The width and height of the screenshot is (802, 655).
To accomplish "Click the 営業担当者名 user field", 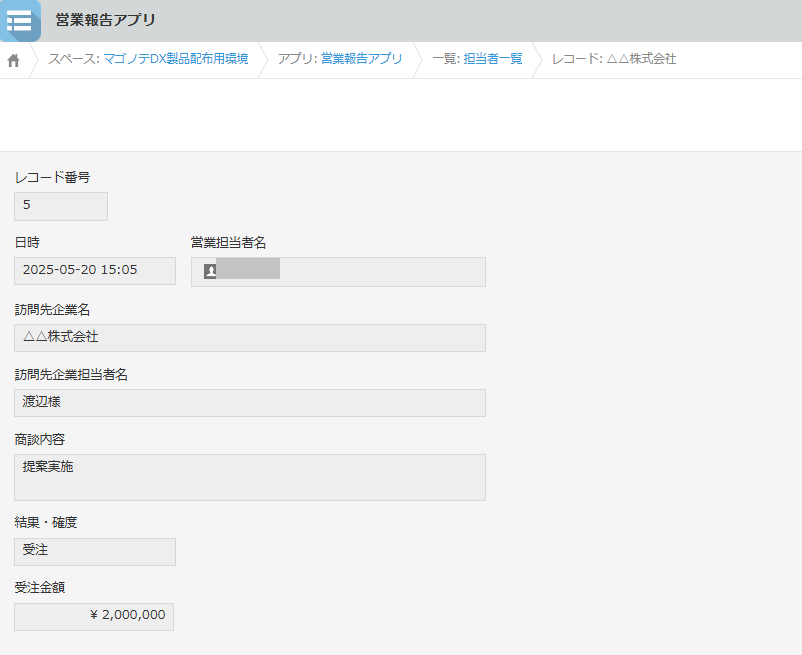I will (x=339, y=272).
